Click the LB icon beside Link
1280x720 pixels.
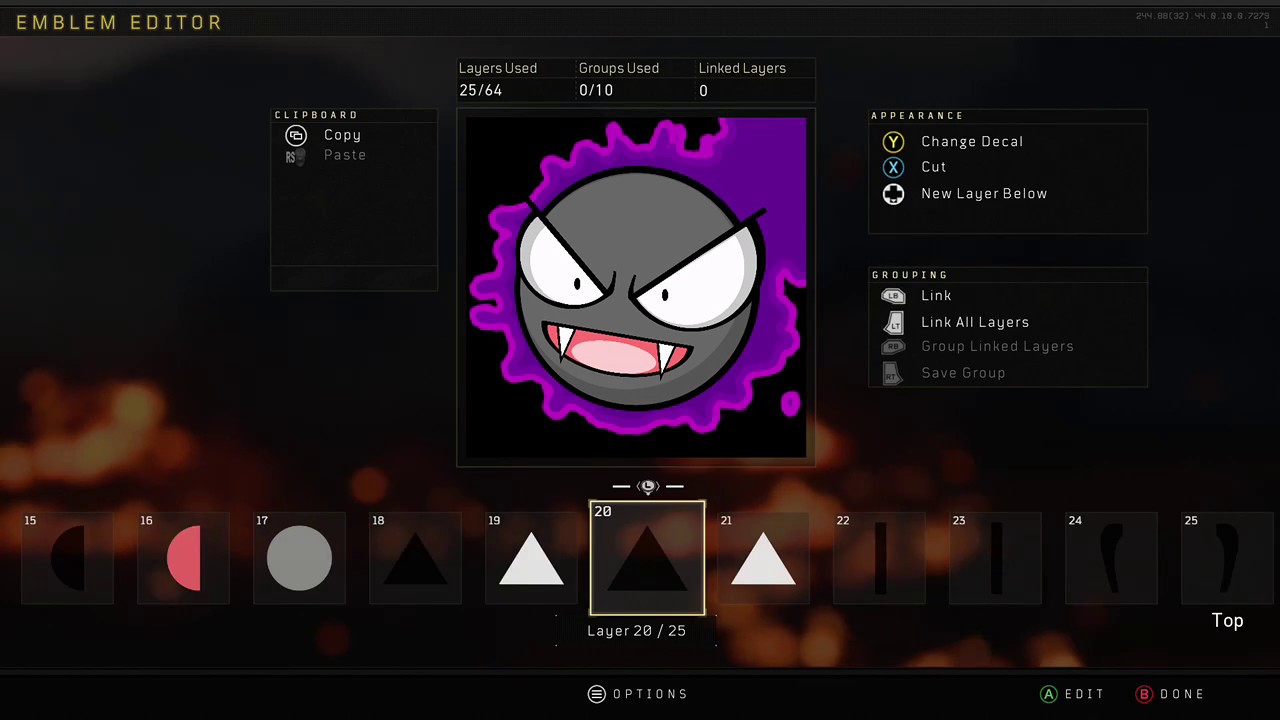[893, 296]
